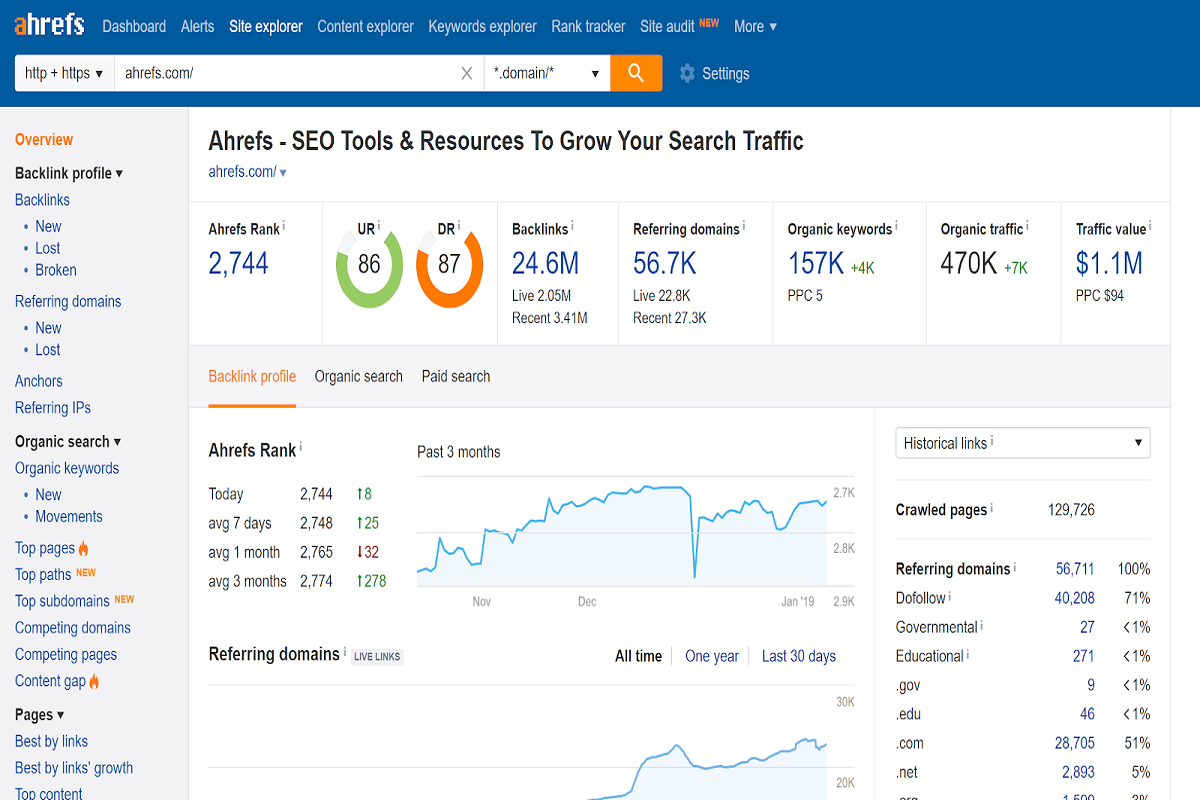Open Competing pages in sidebar

coord(66,655)
